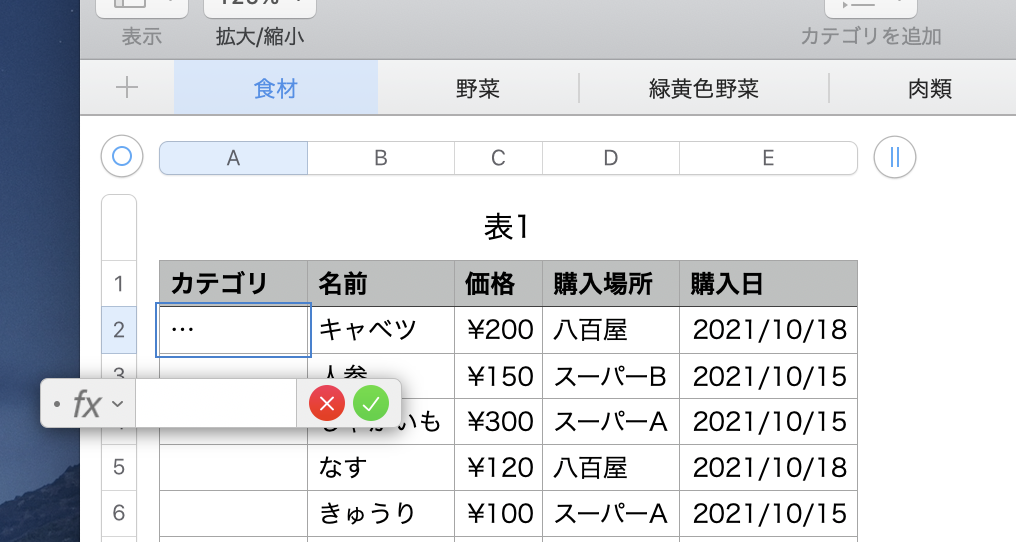Select the whole table with the circle handle
The width and height of the screenshot is (1016, 542).
[x=121, y=157]
